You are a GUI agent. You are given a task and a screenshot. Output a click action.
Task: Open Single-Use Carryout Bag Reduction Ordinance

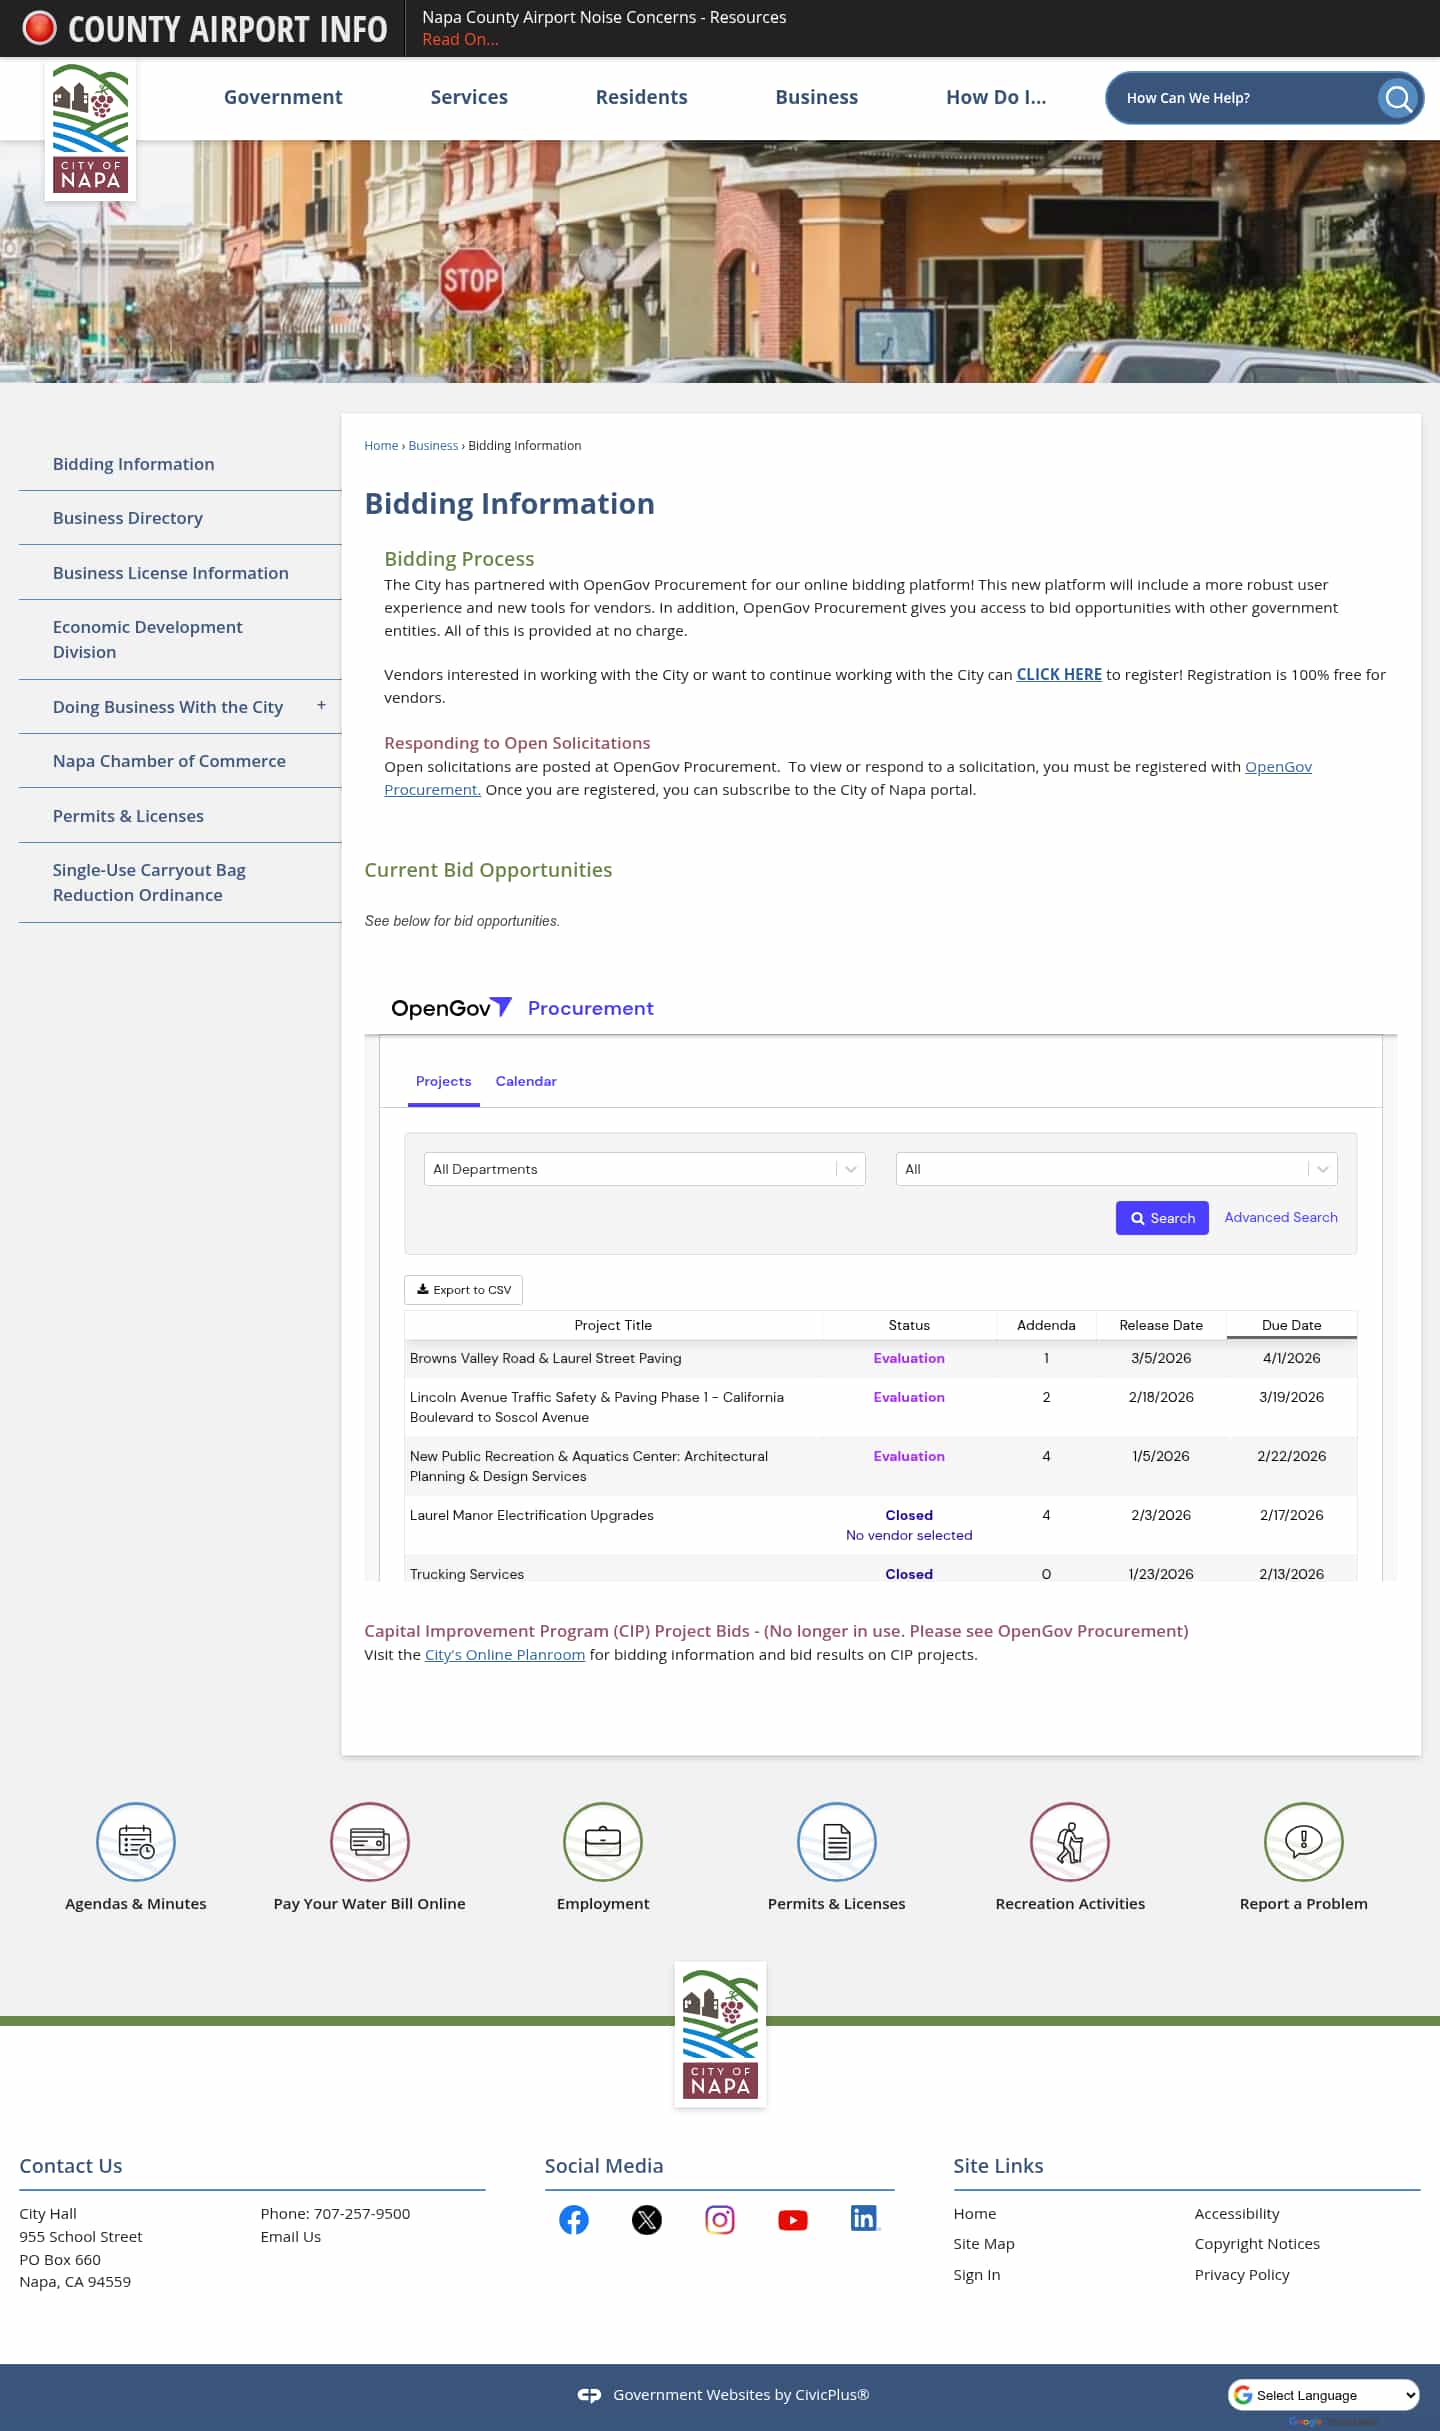(x=149, y=882)
